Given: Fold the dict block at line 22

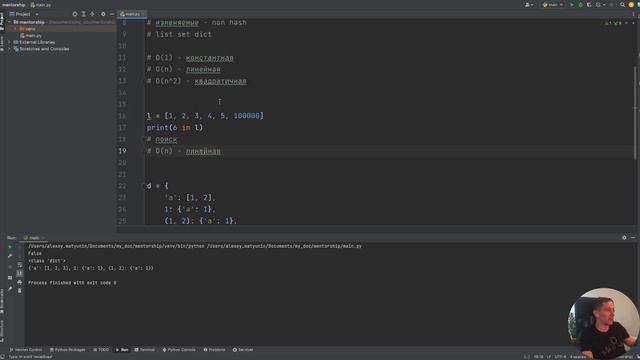Looking at the screenshot, I should 144,186.
